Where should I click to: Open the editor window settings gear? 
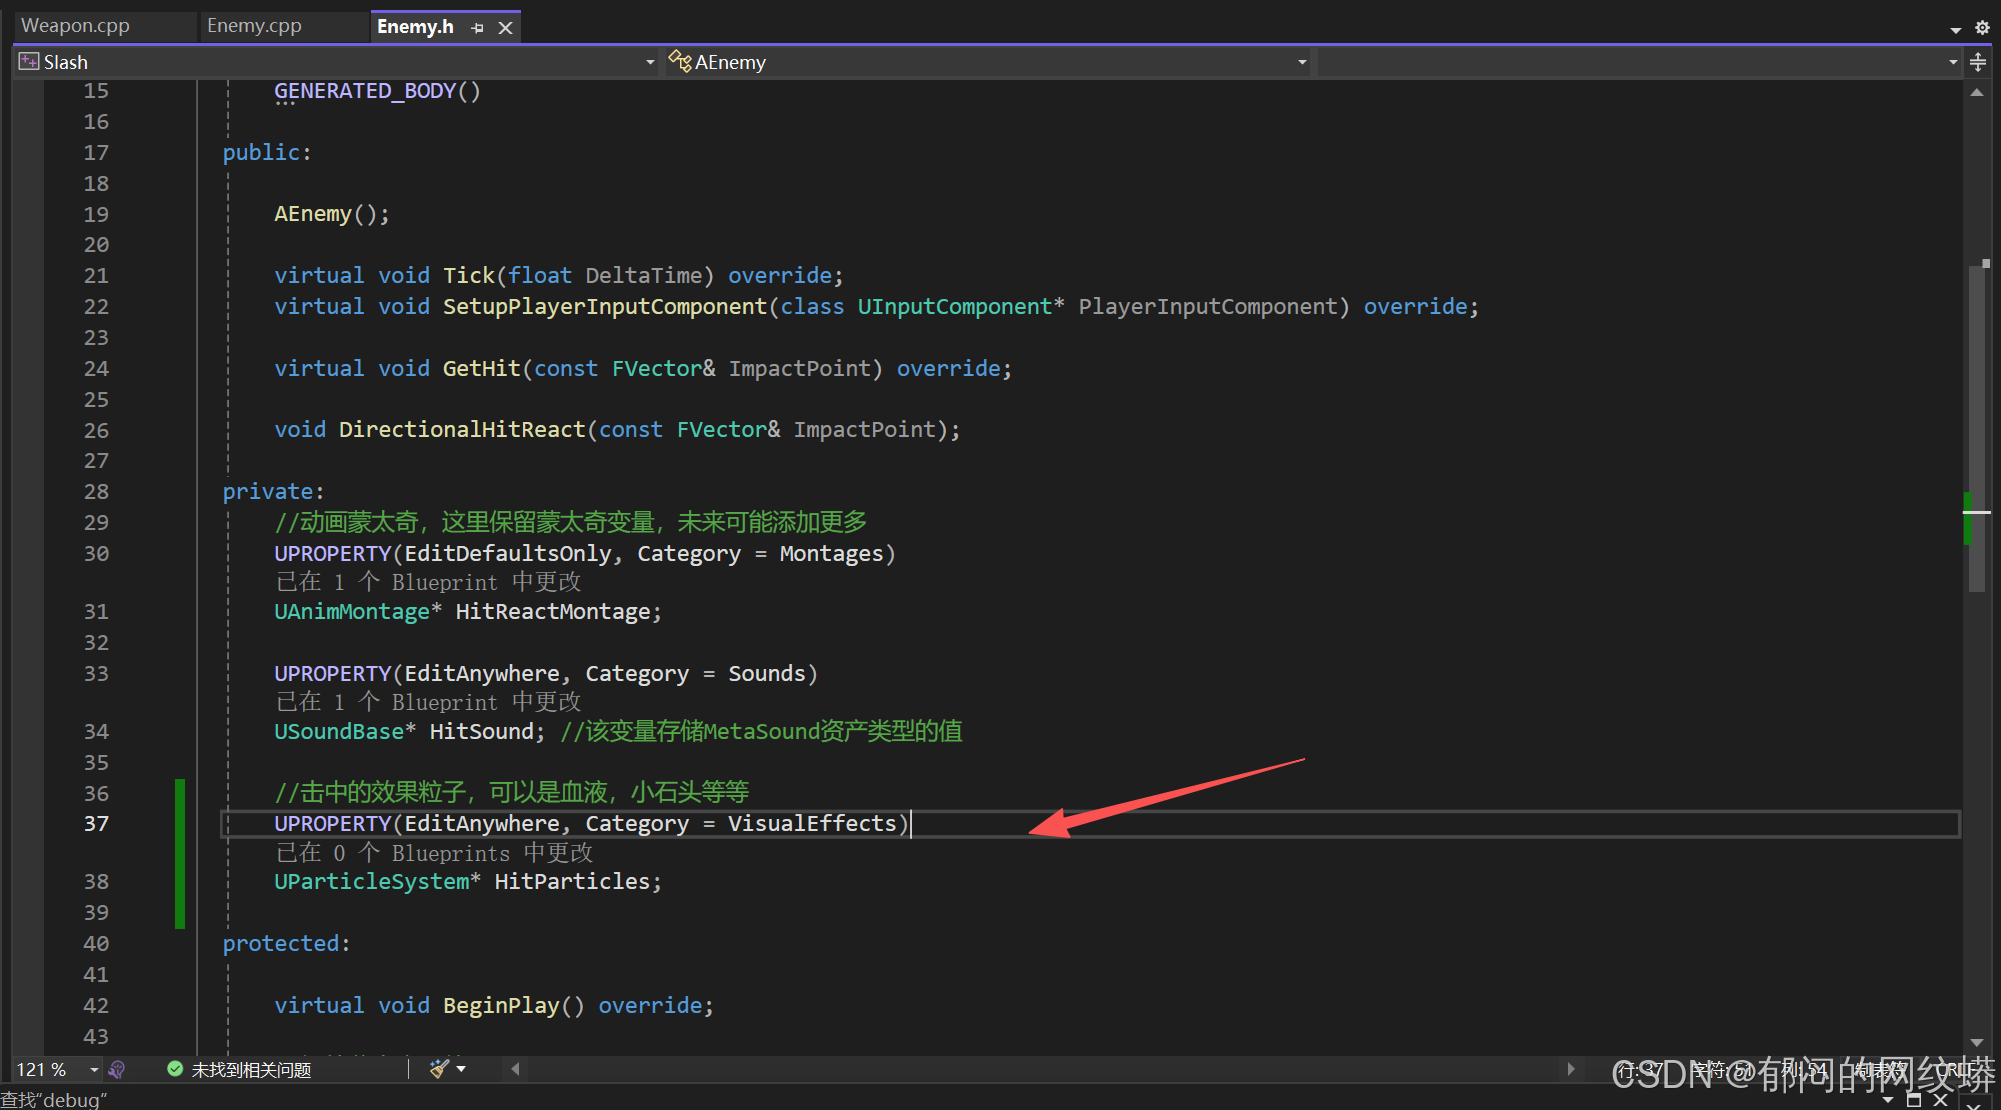[1982, 28]
